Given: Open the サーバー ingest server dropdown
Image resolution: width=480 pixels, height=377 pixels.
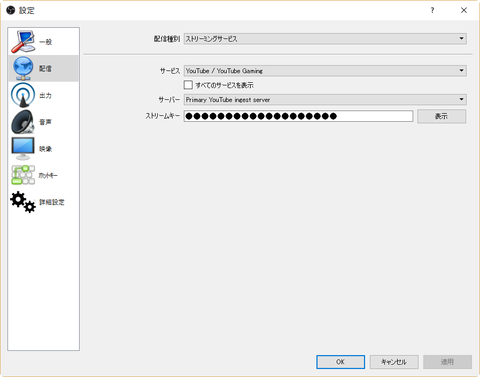Looking at the screenshot, I should (325, 99).
